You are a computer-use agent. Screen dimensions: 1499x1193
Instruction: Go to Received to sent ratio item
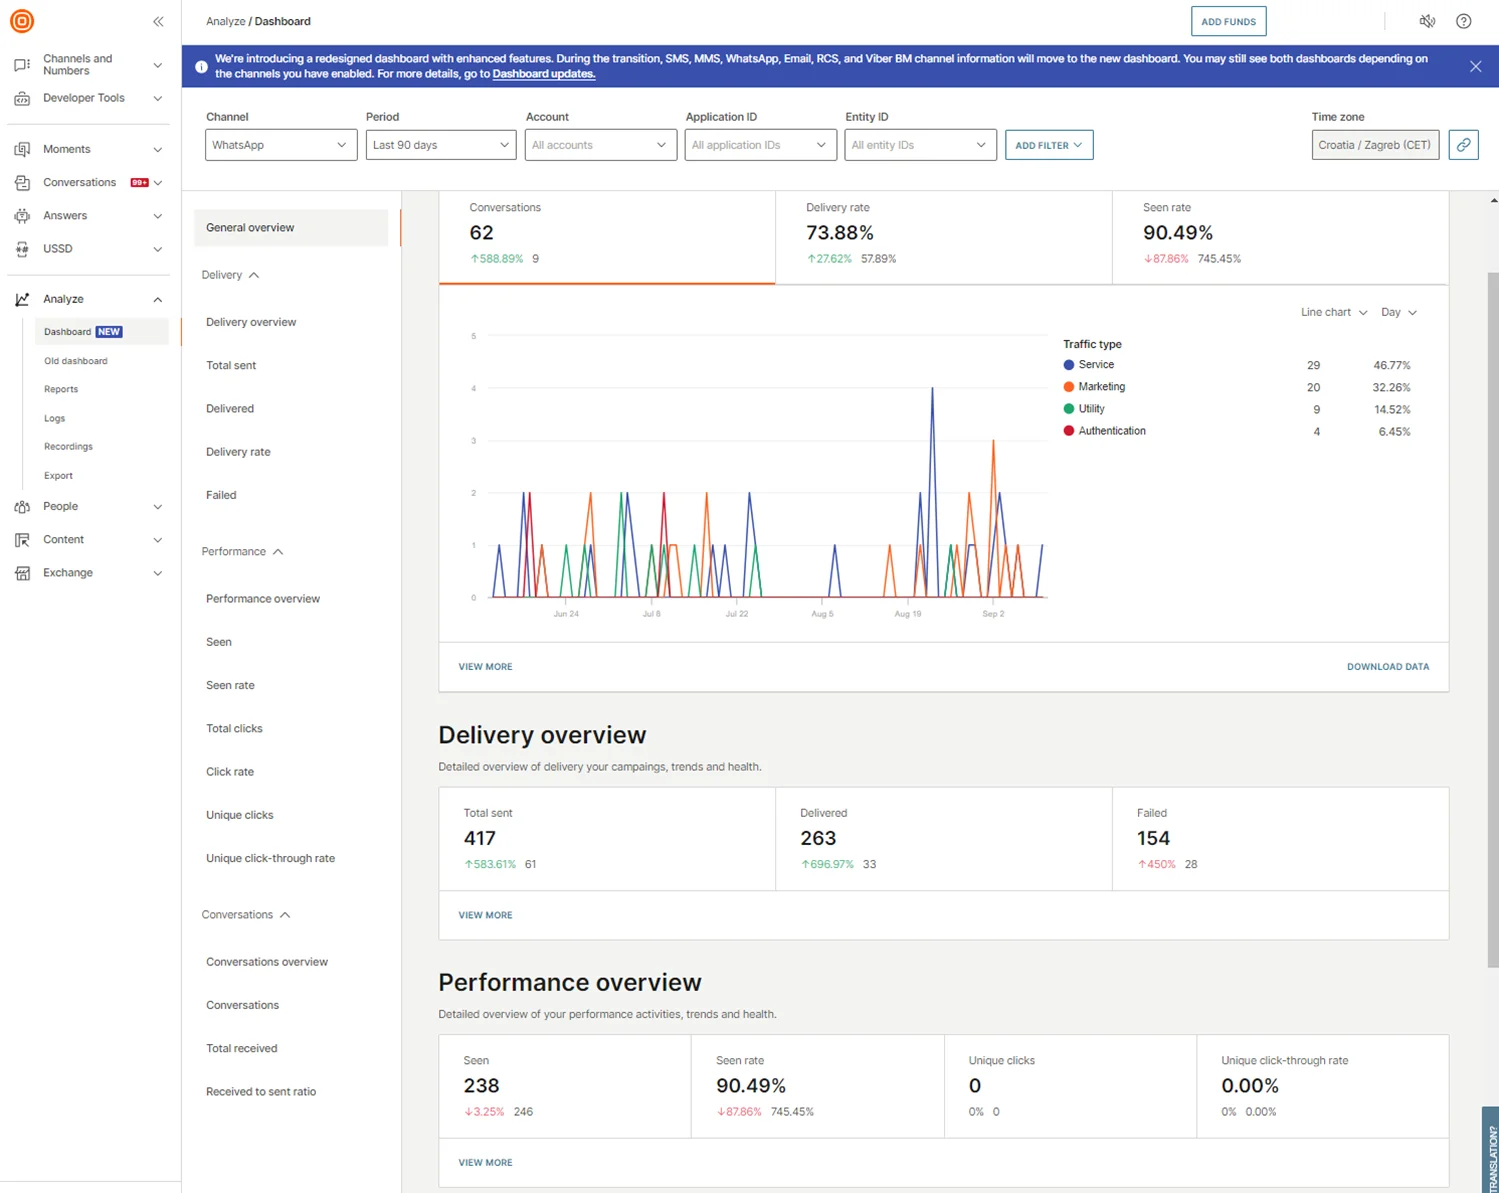(261, 1091)
